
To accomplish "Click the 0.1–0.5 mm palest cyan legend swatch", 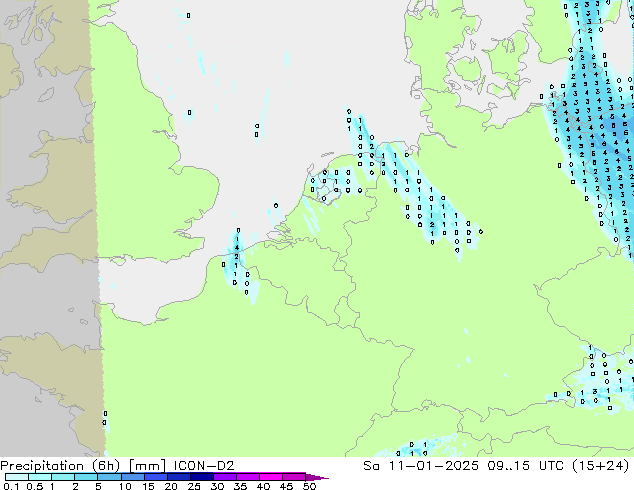I will click(x=17, y=477).
